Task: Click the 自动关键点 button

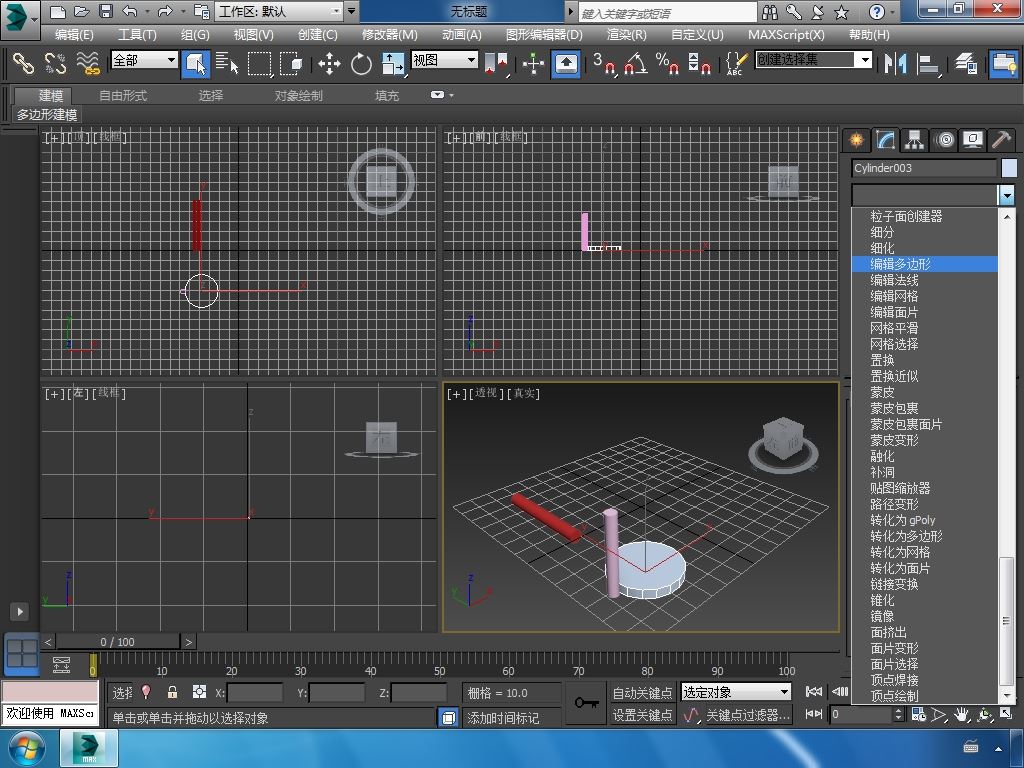Action: tap(642, 692)
